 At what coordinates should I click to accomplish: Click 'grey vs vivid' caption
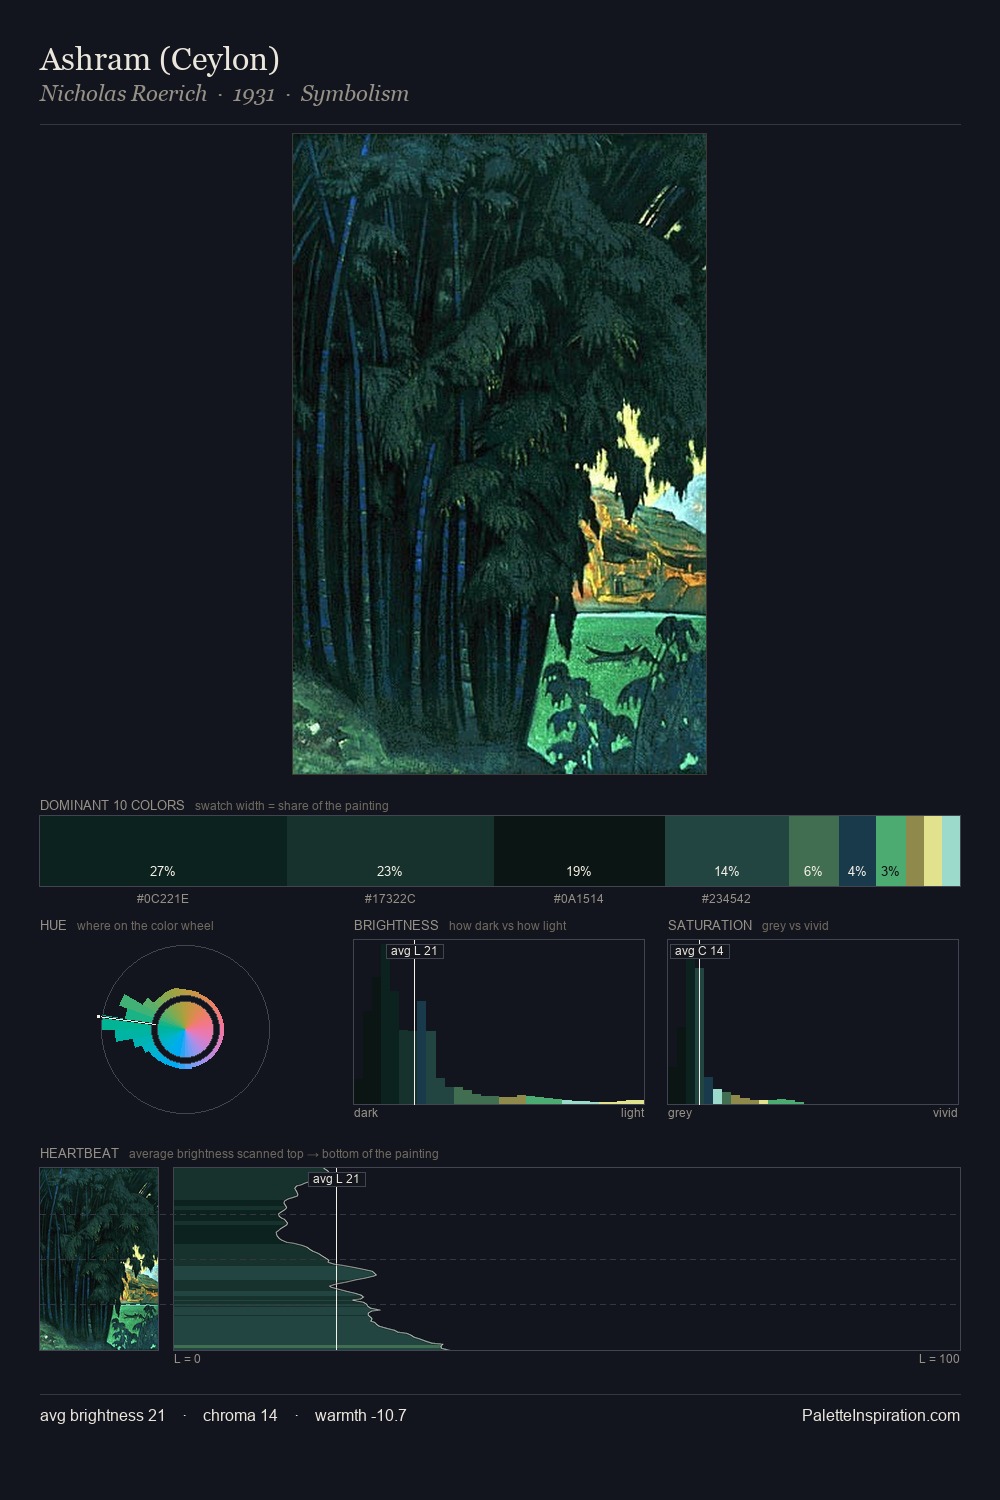point(795,926)
